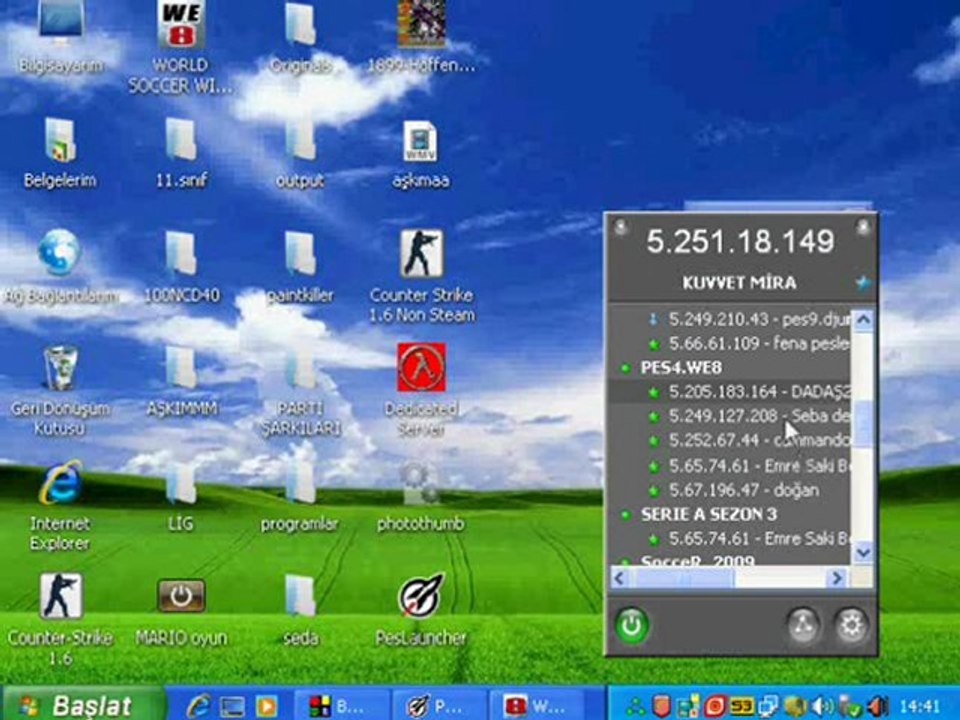Open Ağ Bağlantılarım globe icon
The width and height of the screenshot is (960, 720).
click(x=59, y=267)
